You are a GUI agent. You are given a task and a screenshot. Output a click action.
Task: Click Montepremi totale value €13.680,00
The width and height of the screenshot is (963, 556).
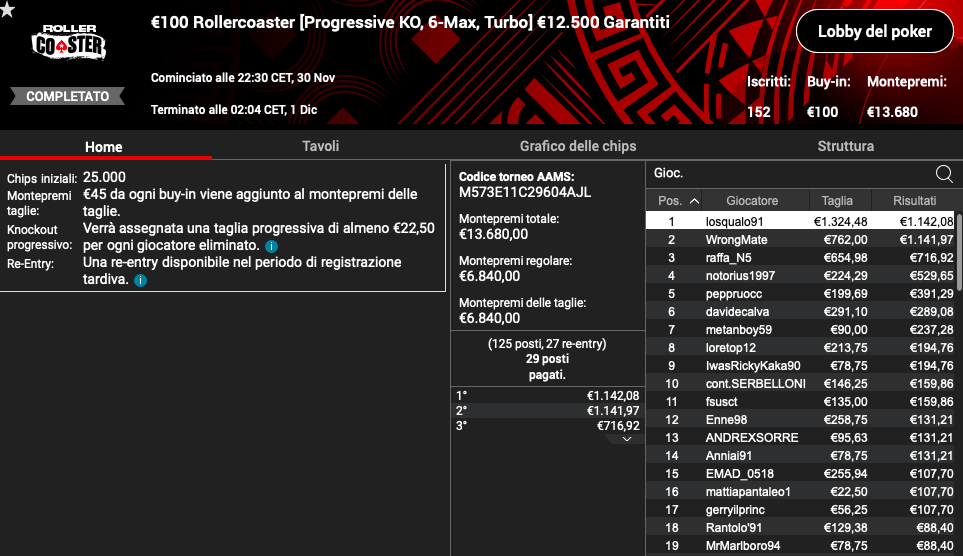click(494, 235)
